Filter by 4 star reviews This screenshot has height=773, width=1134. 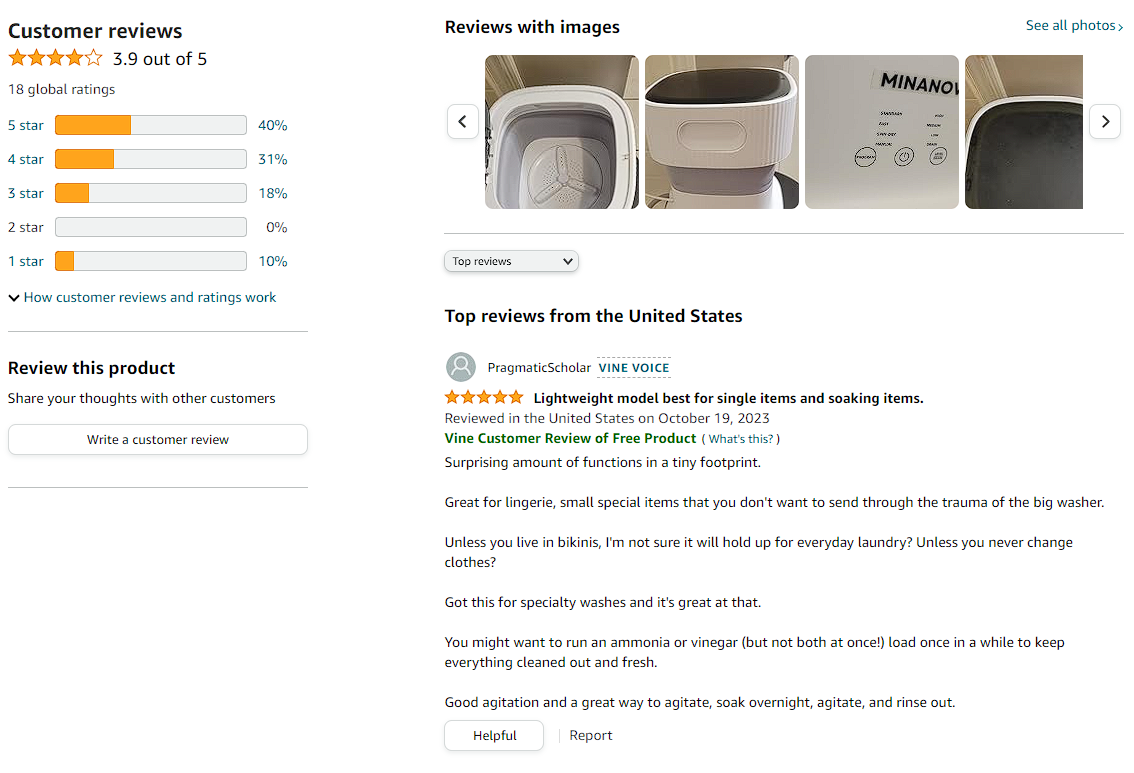pos(26,159)
